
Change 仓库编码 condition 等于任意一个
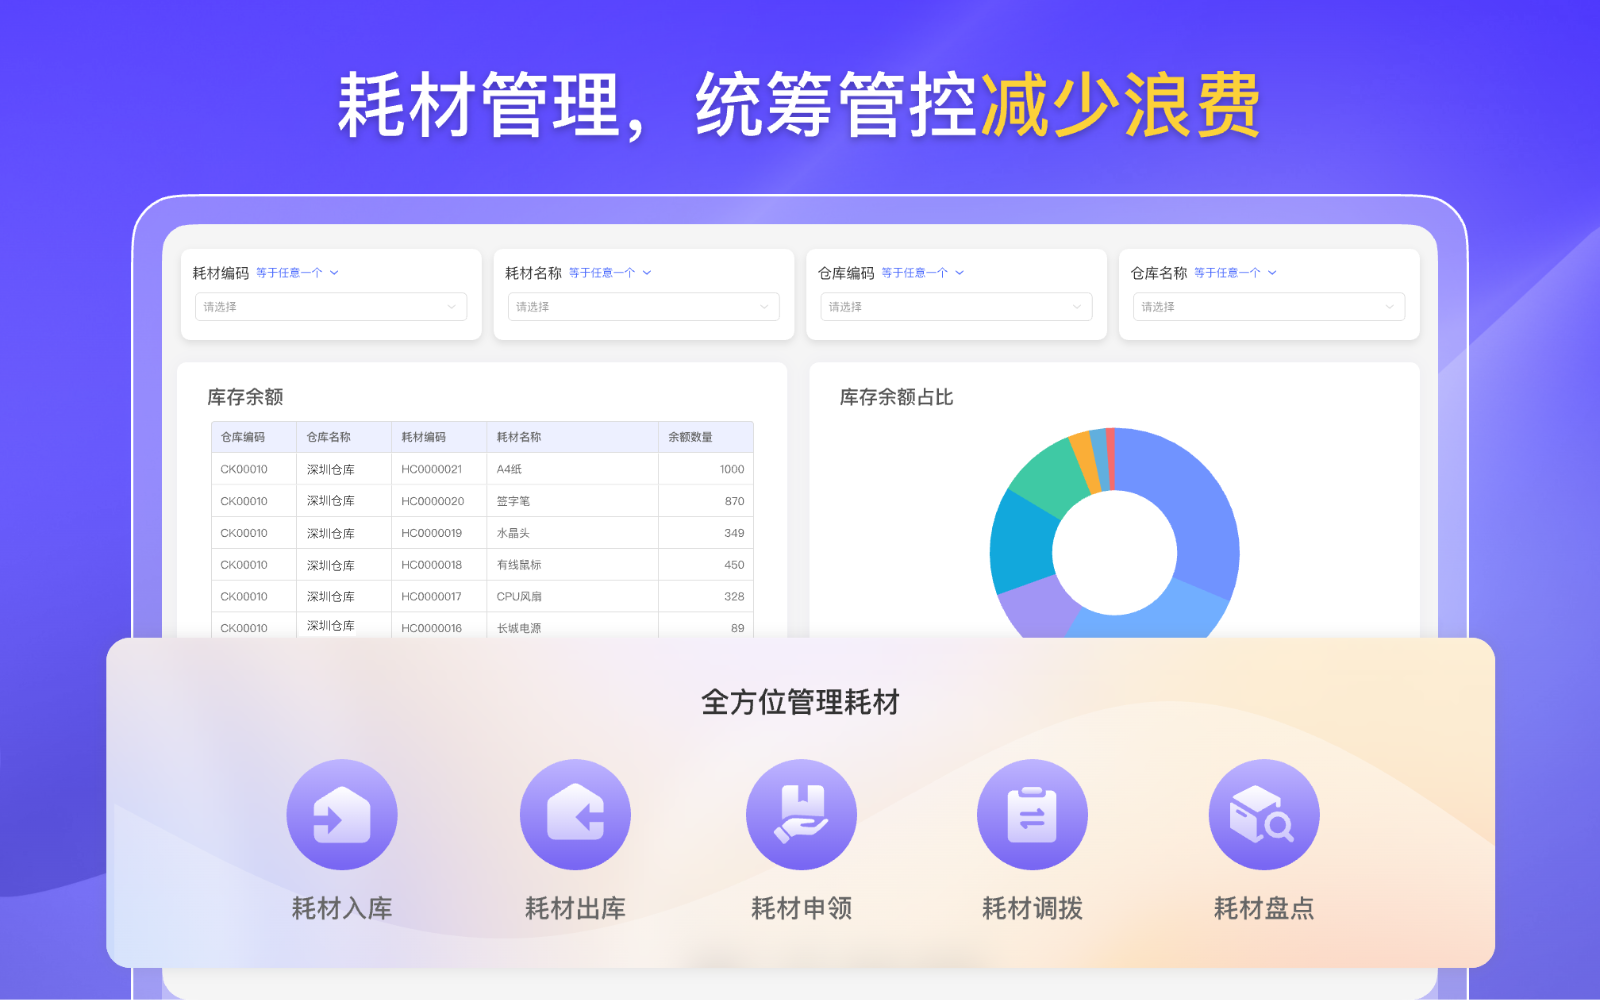click(x=922, y=273)
